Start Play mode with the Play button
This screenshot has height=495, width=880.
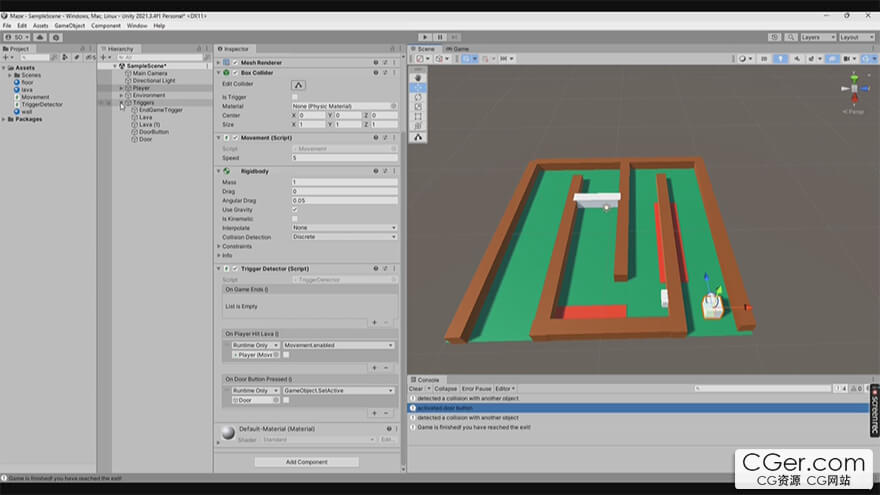tap(425, 37)
